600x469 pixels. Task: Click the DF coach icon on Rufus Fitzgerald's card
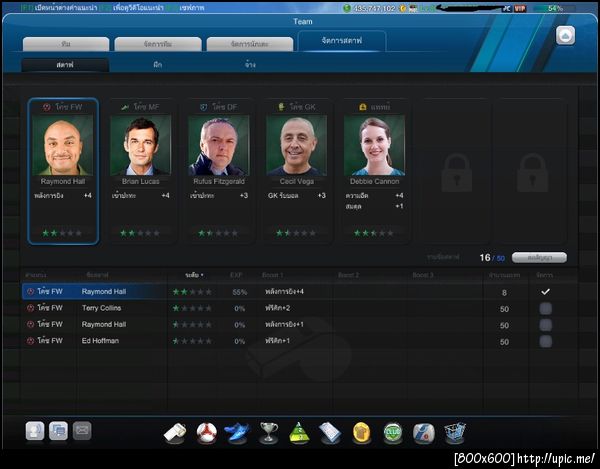pos(204,107)
